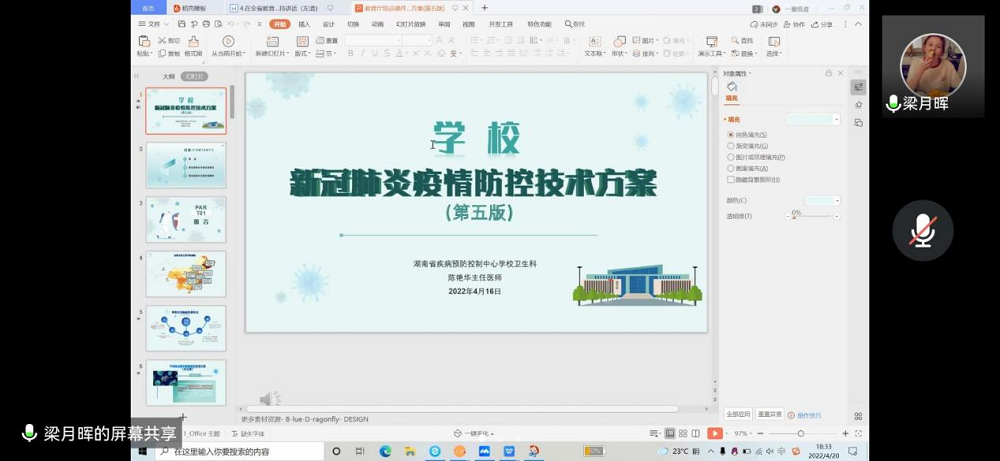The width and height of the screenshot is (1000, 461).
Task: Open Microsoft Edge from the taskbar
Action: point(385,452)
